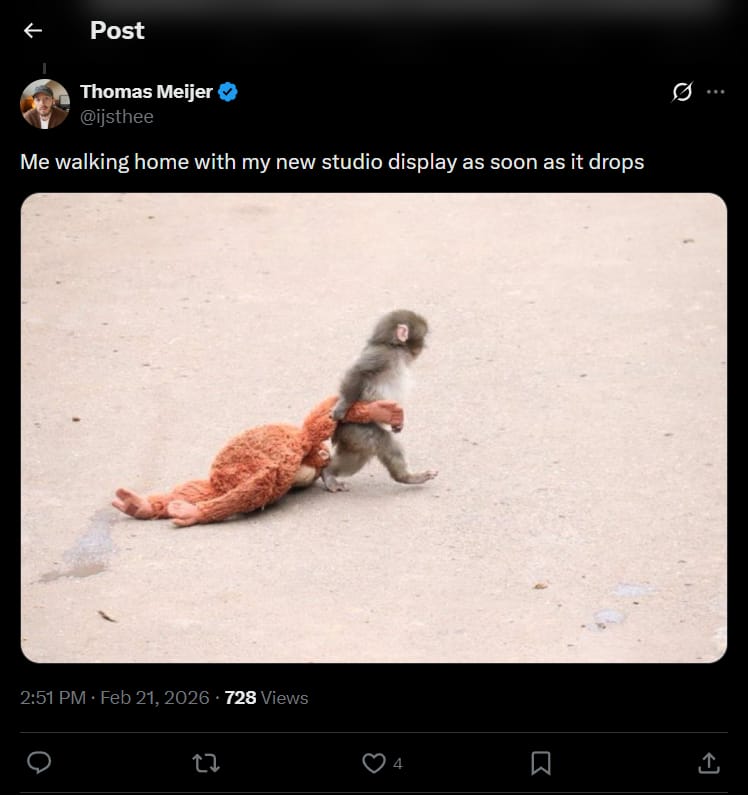Reply to the post via comment icon
This screenshot has height=795, width=748.
(x=39, y=763)
